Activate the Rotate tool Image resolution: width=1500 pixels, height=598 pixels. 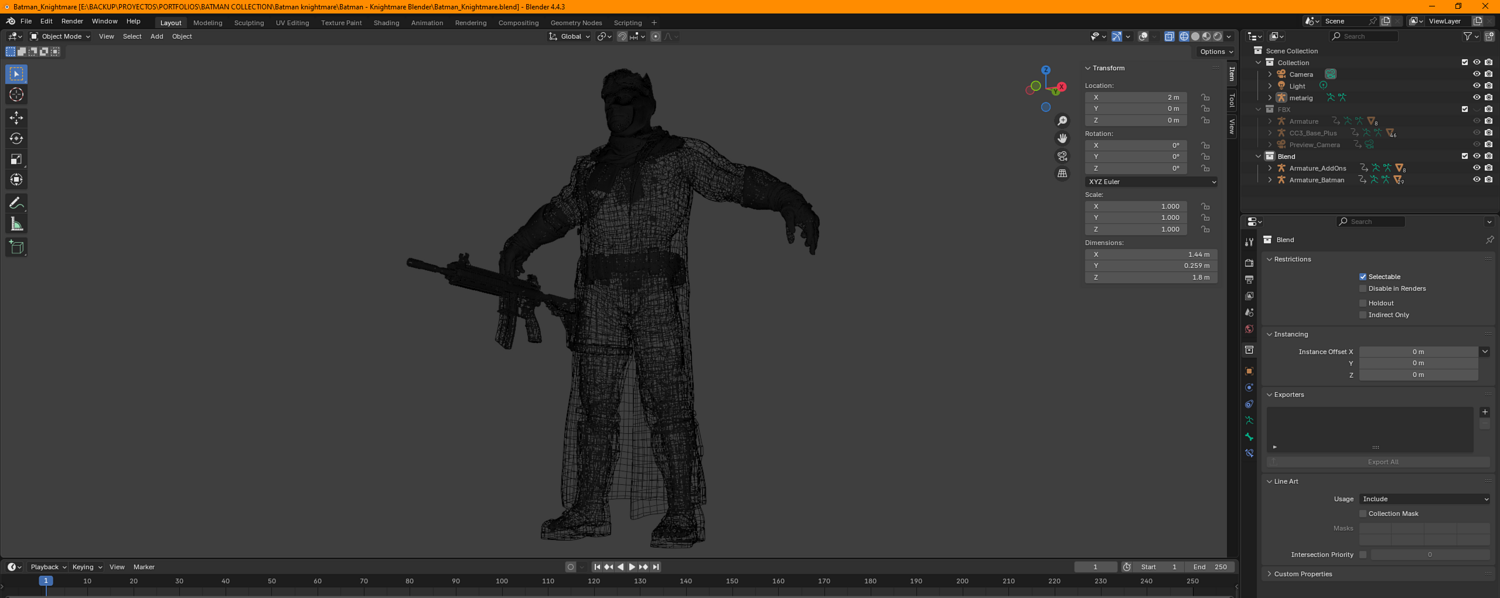16,138
